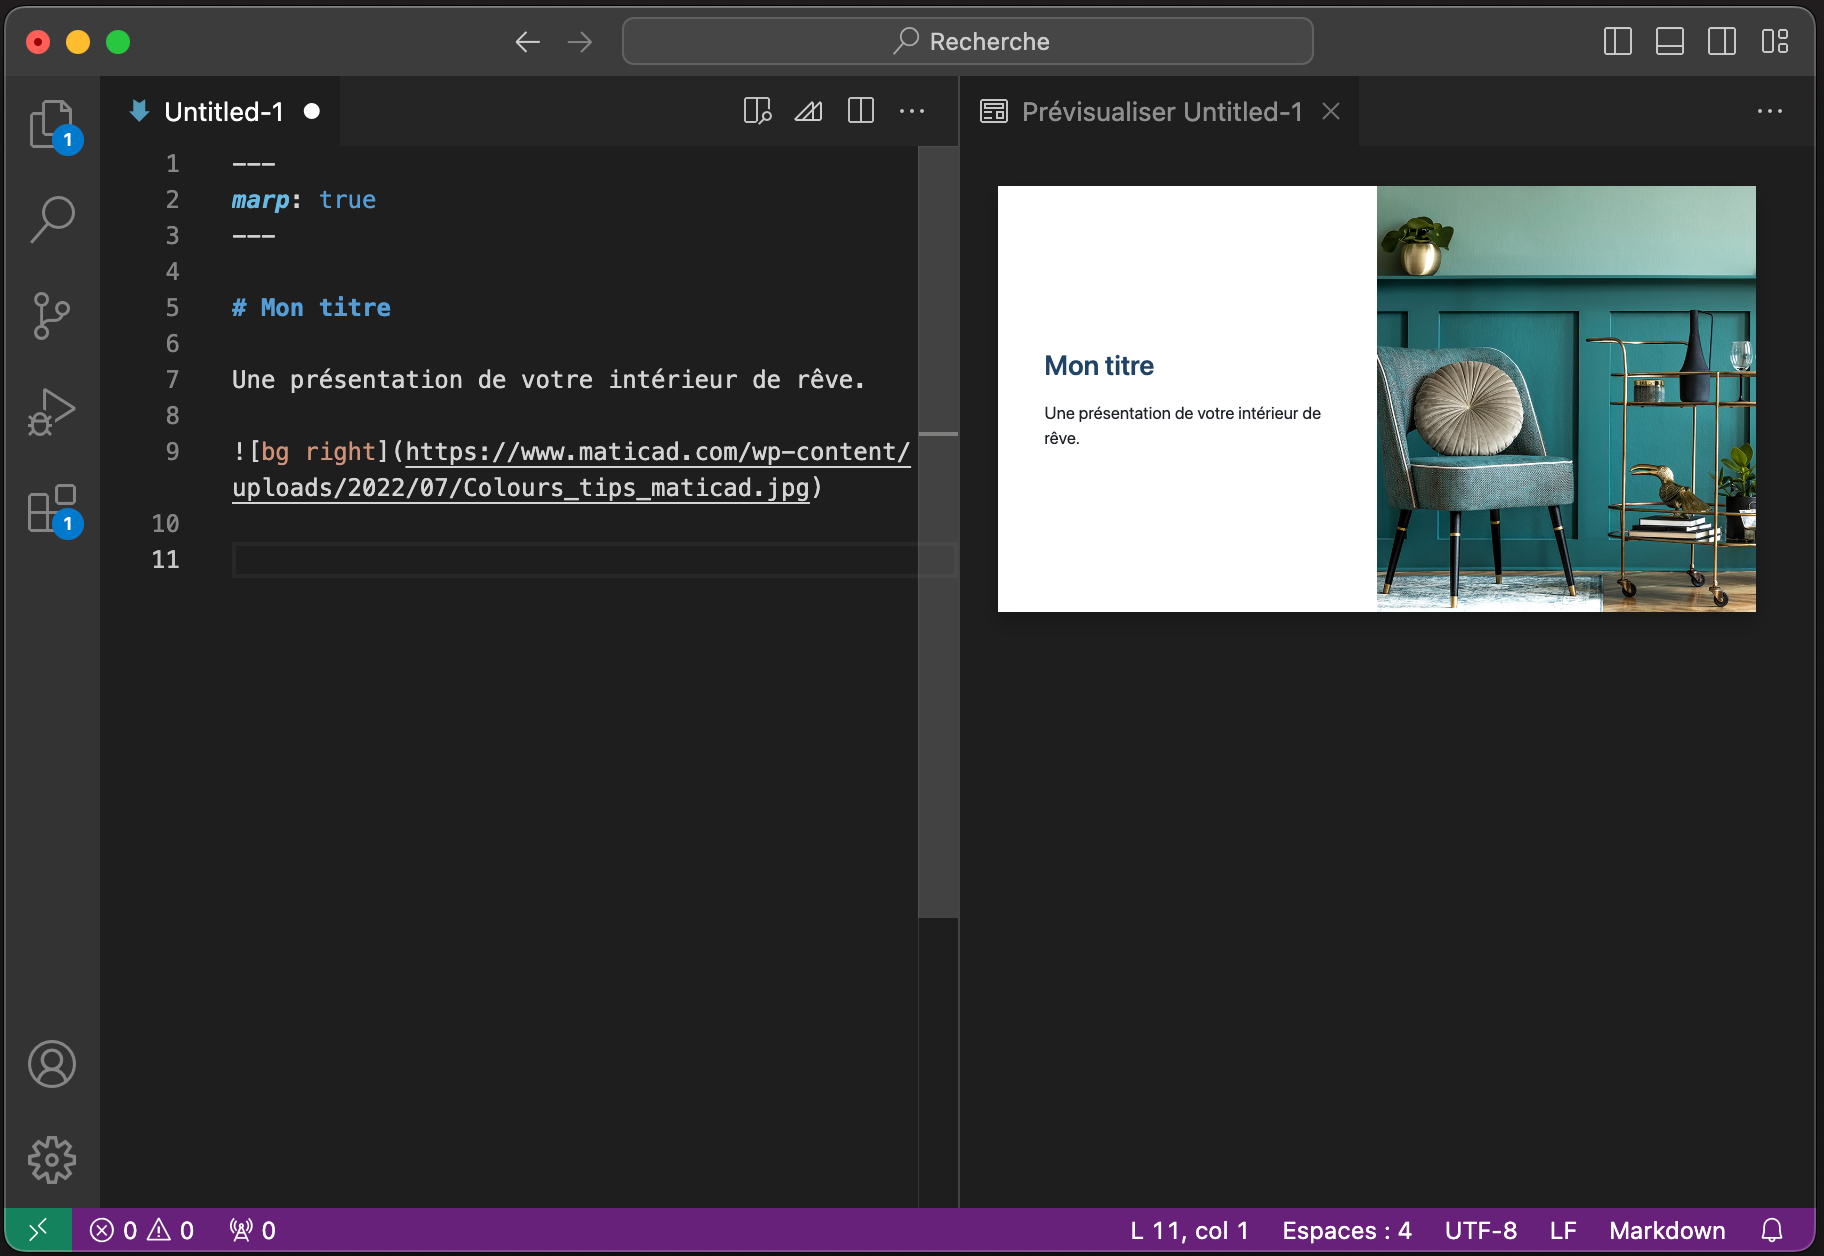Viewport: 1824px width, 1256px height.
Task: Open more actions for preview group
Action: pyautogui.click(x=1770, y=111)
